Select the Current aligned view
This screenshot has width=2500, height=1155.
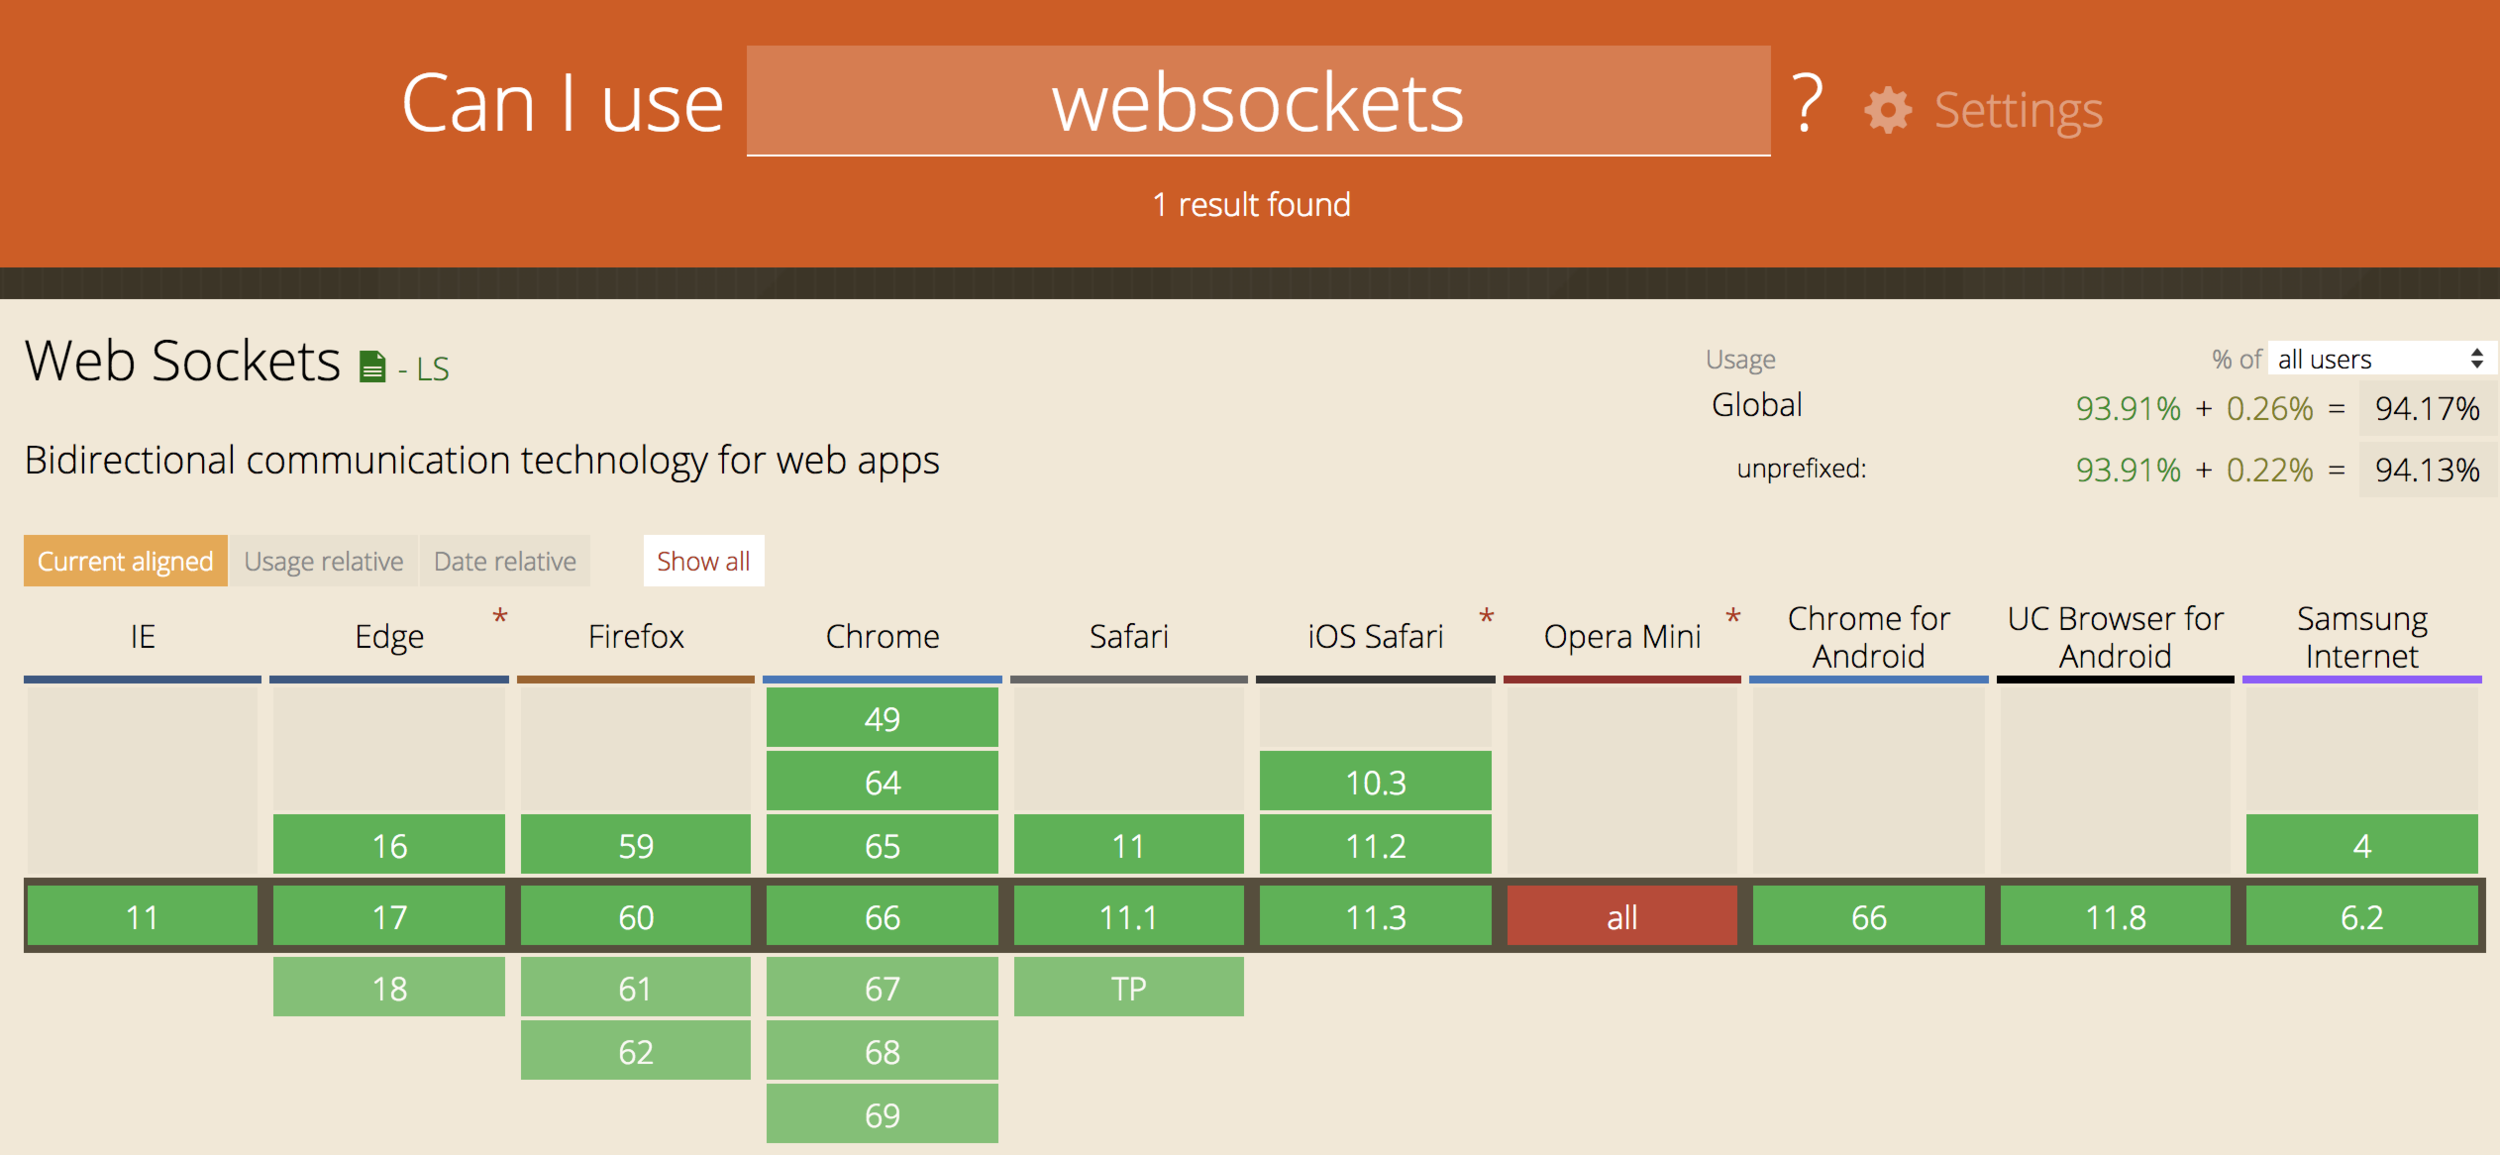[125, 561]
